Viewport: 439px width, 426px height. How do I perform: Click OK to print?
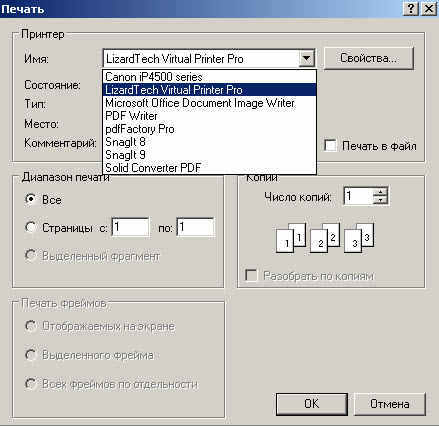[x=312, y=404]
